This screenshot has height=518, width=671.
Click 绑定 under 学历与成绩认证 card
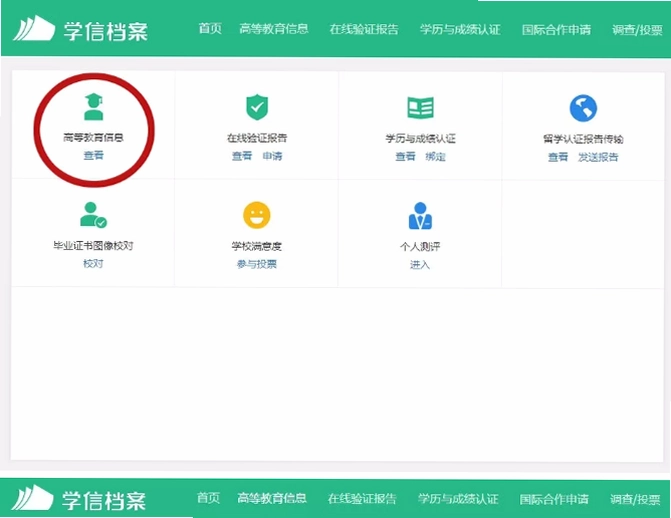pos(436,157)
